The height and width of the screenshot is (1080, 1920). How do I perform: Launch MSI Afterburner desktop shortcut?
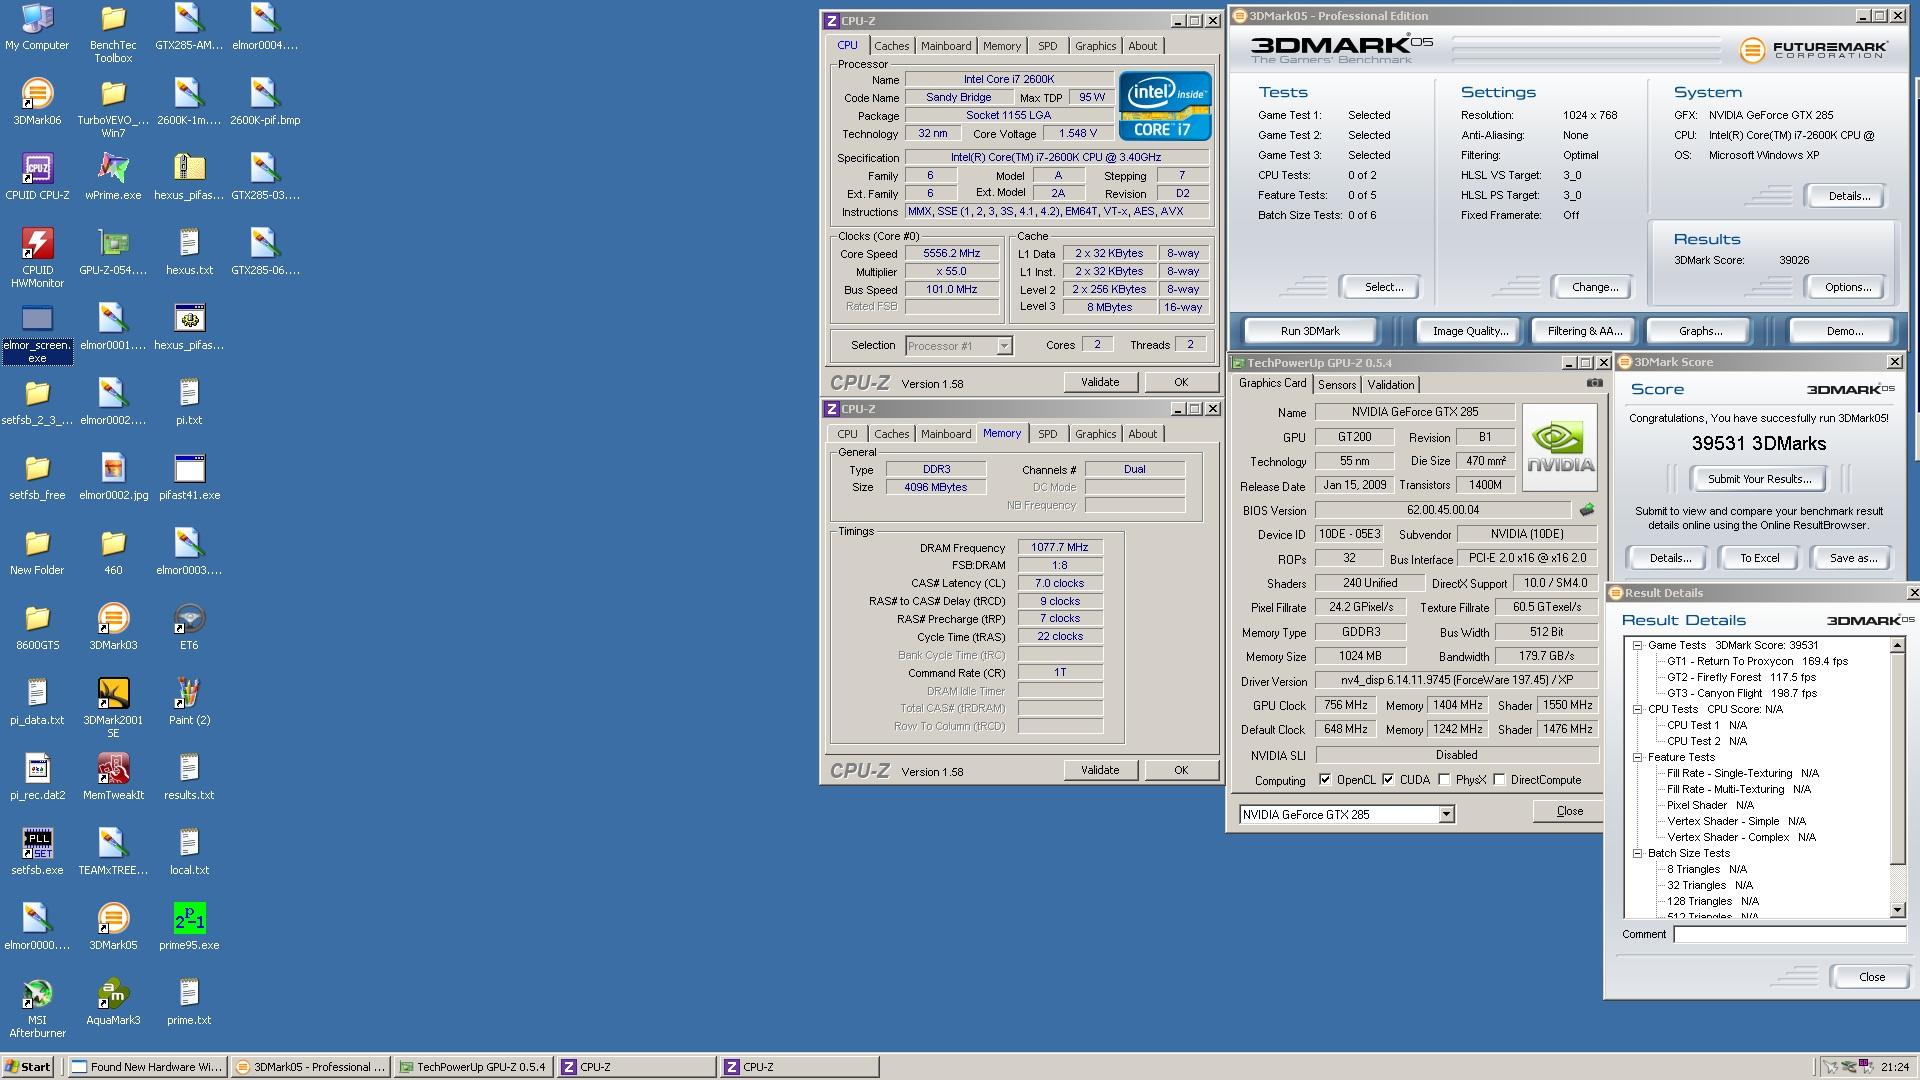pos(37,1008)
